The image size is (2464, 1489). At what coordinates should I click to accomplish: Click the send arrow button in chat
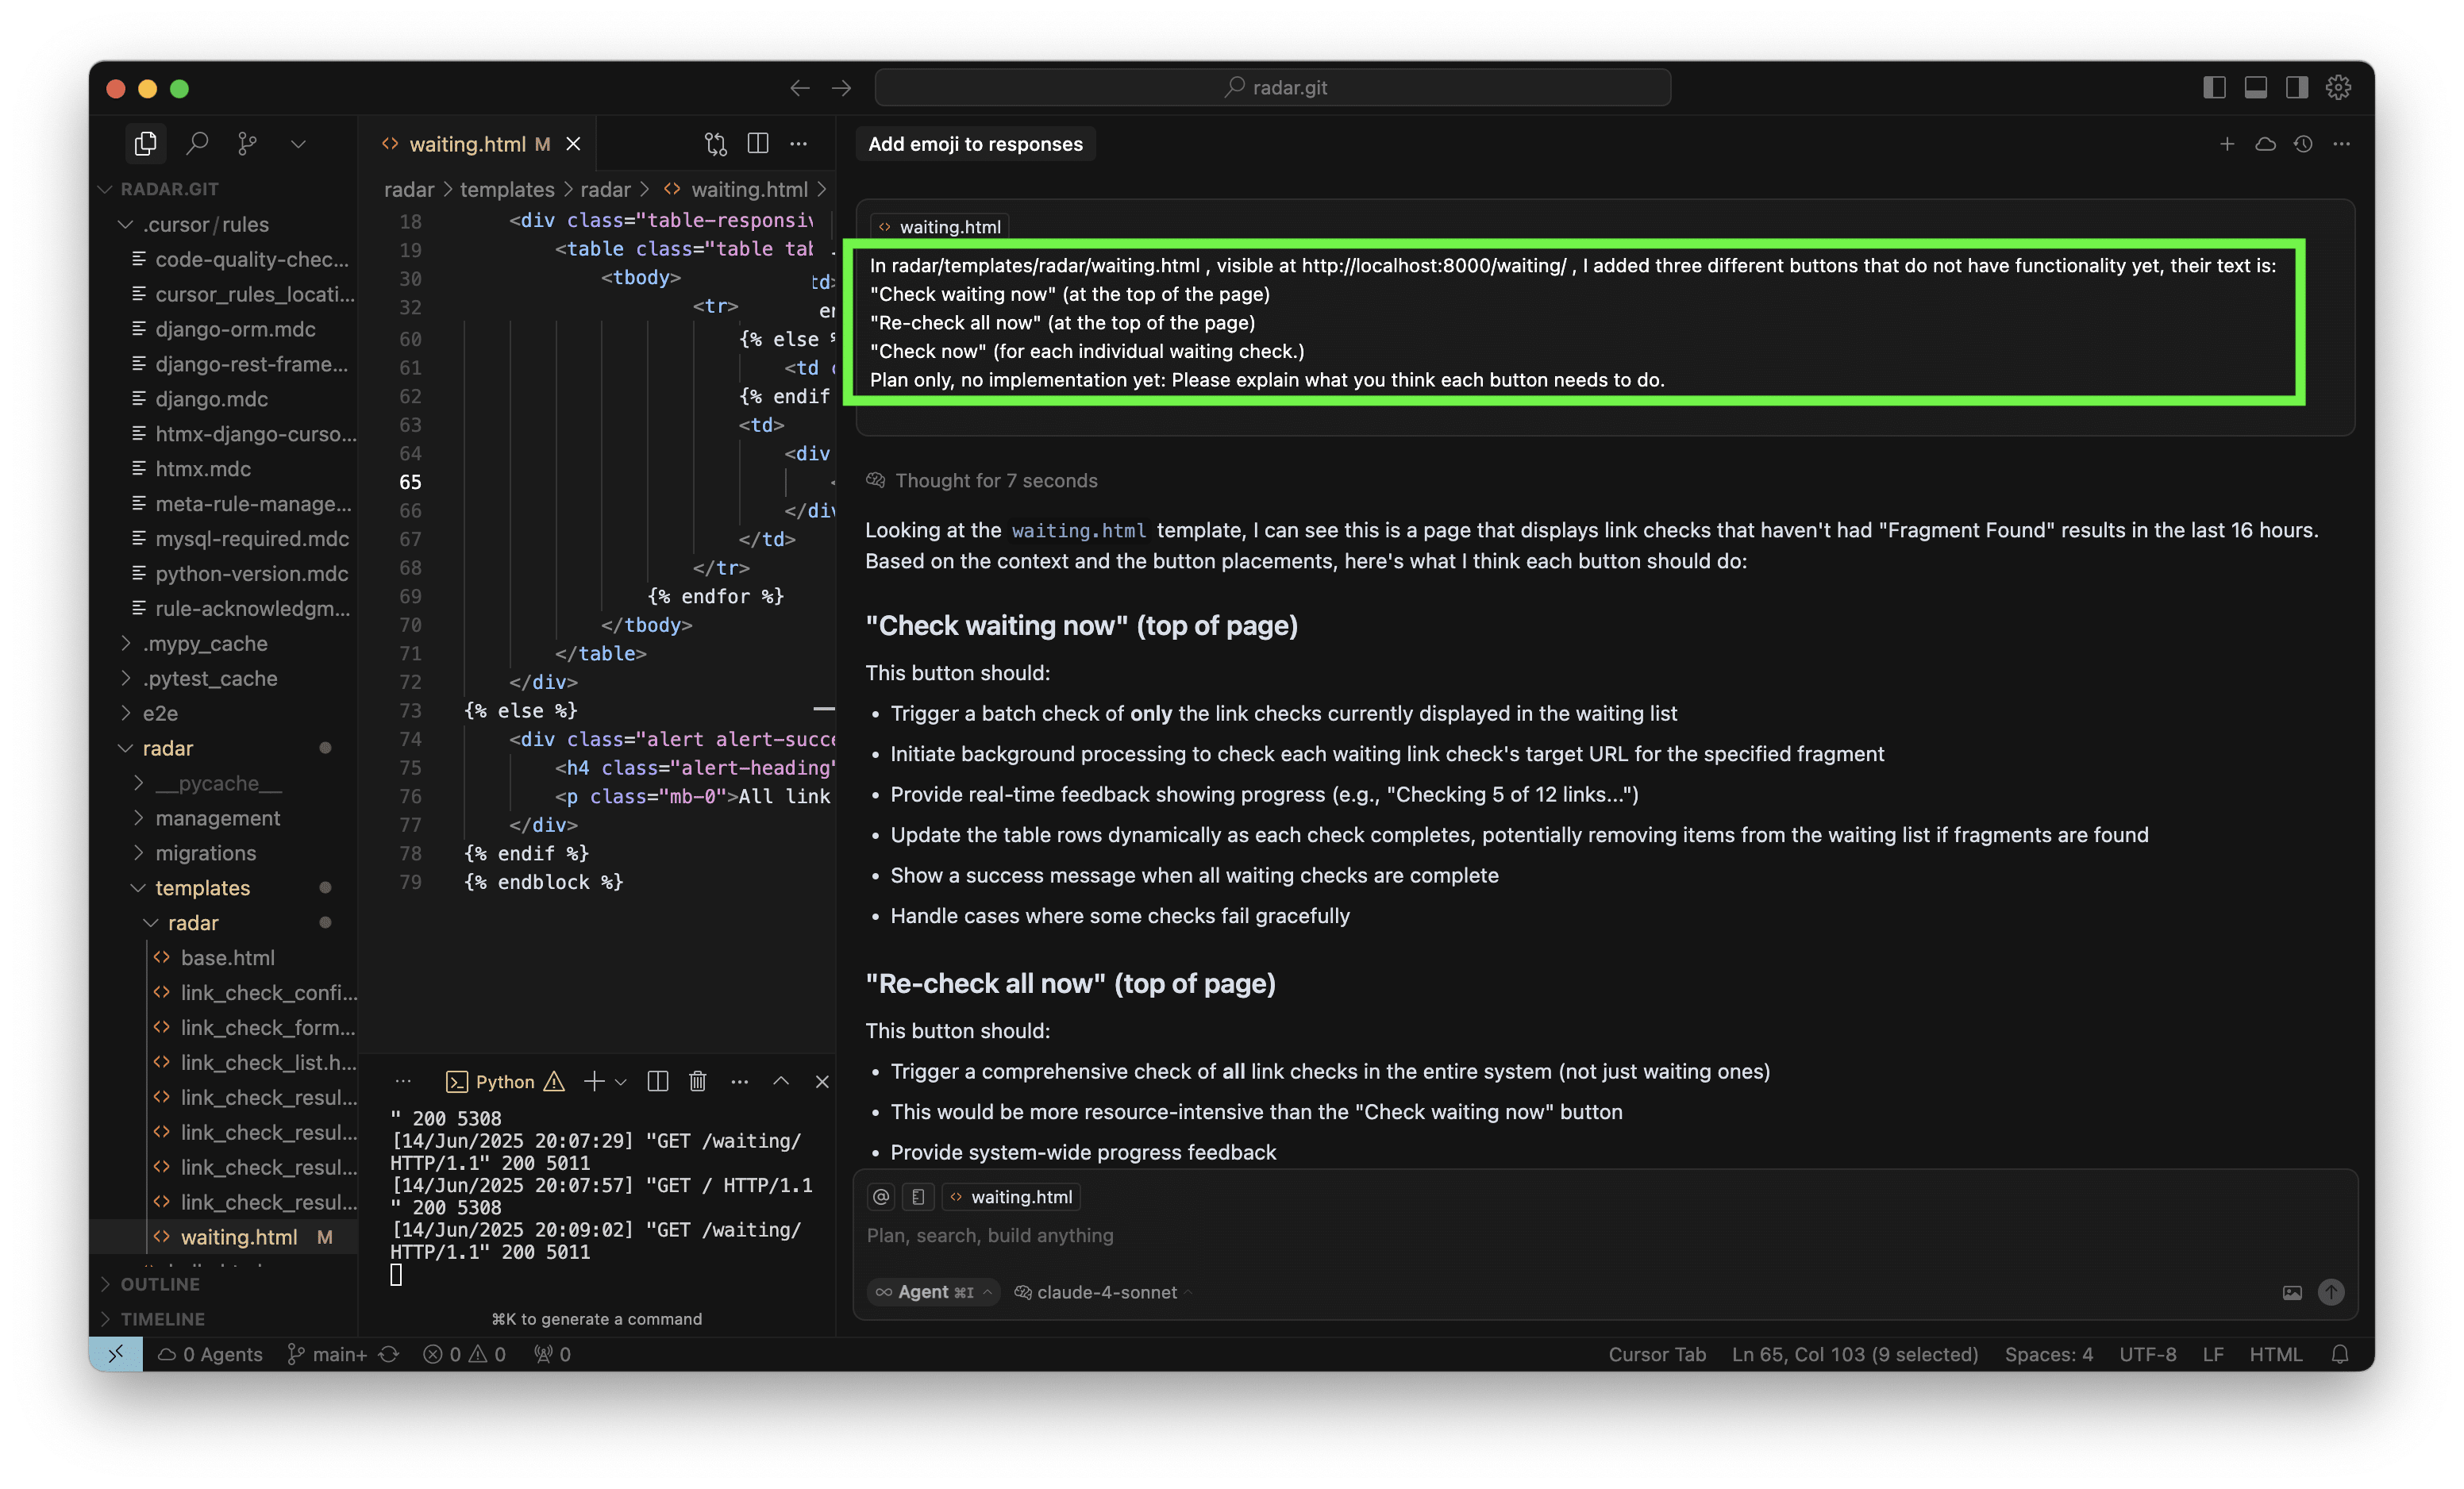coord(2330,1292)
